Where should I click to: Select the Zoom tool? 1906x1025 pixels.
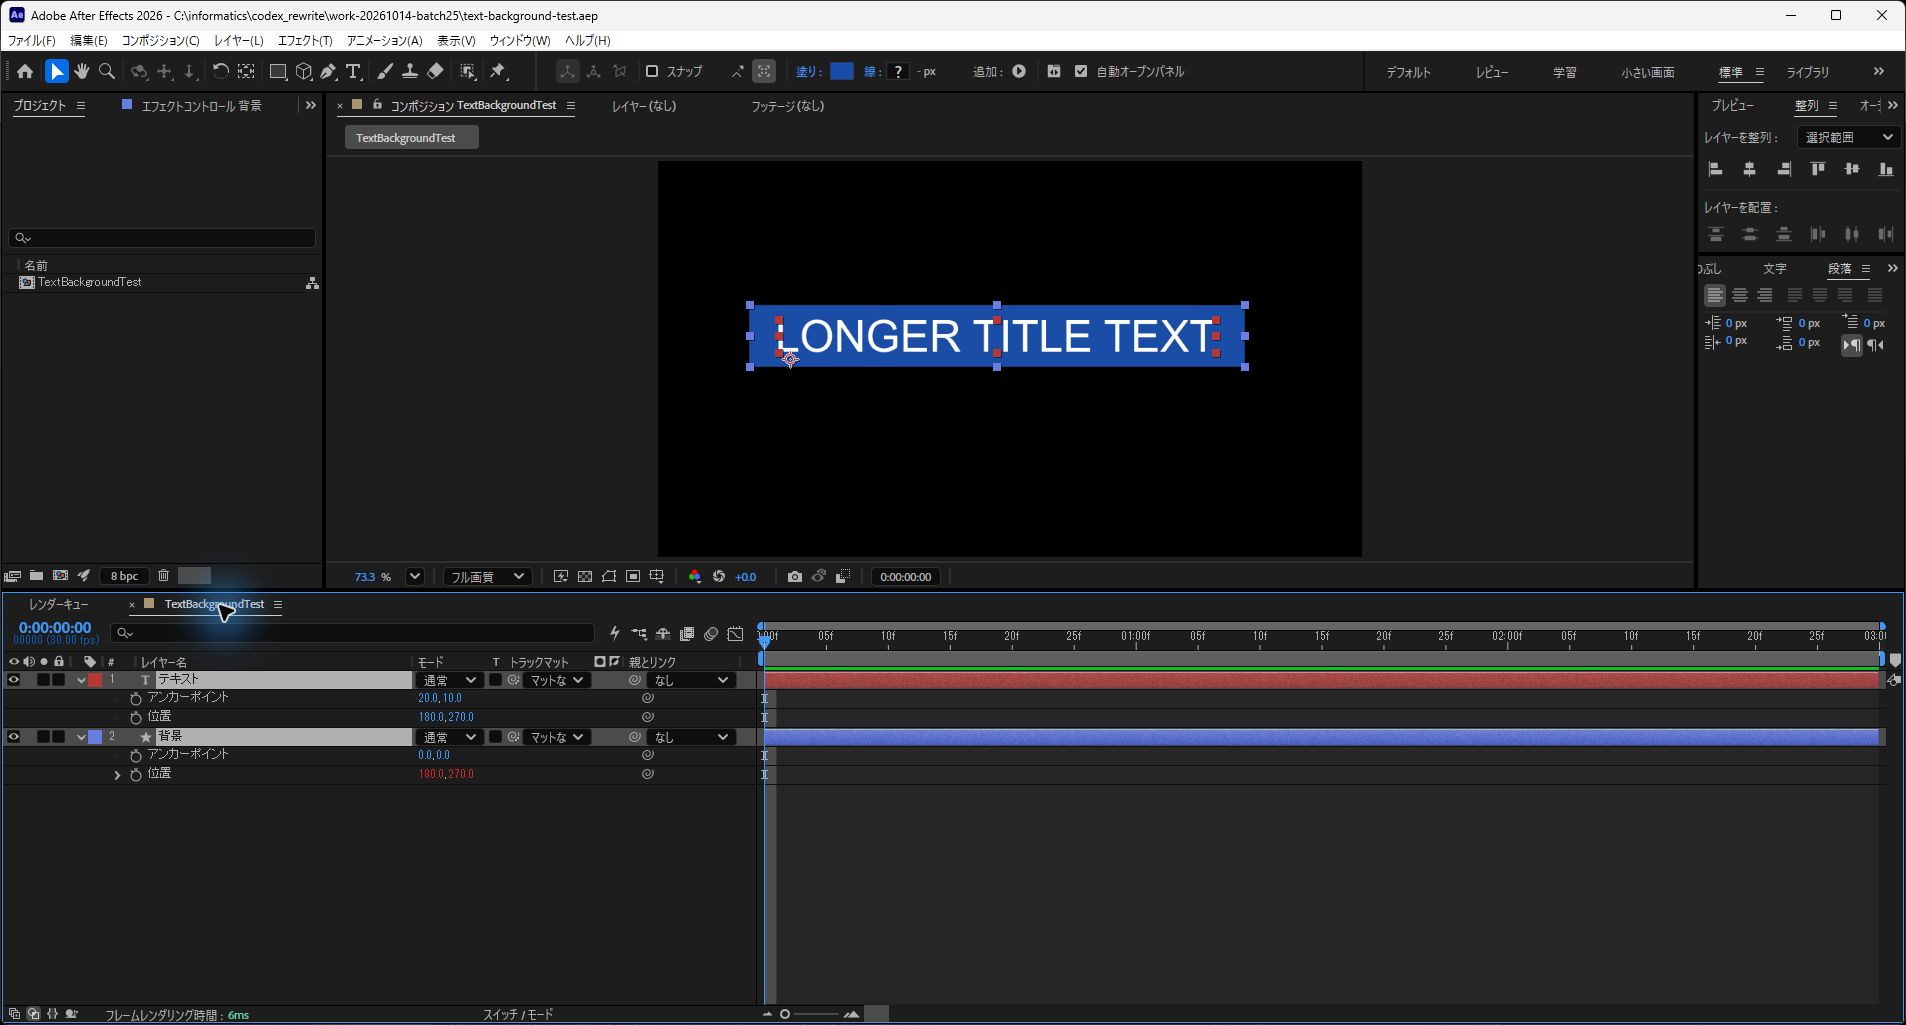[107, 71]
